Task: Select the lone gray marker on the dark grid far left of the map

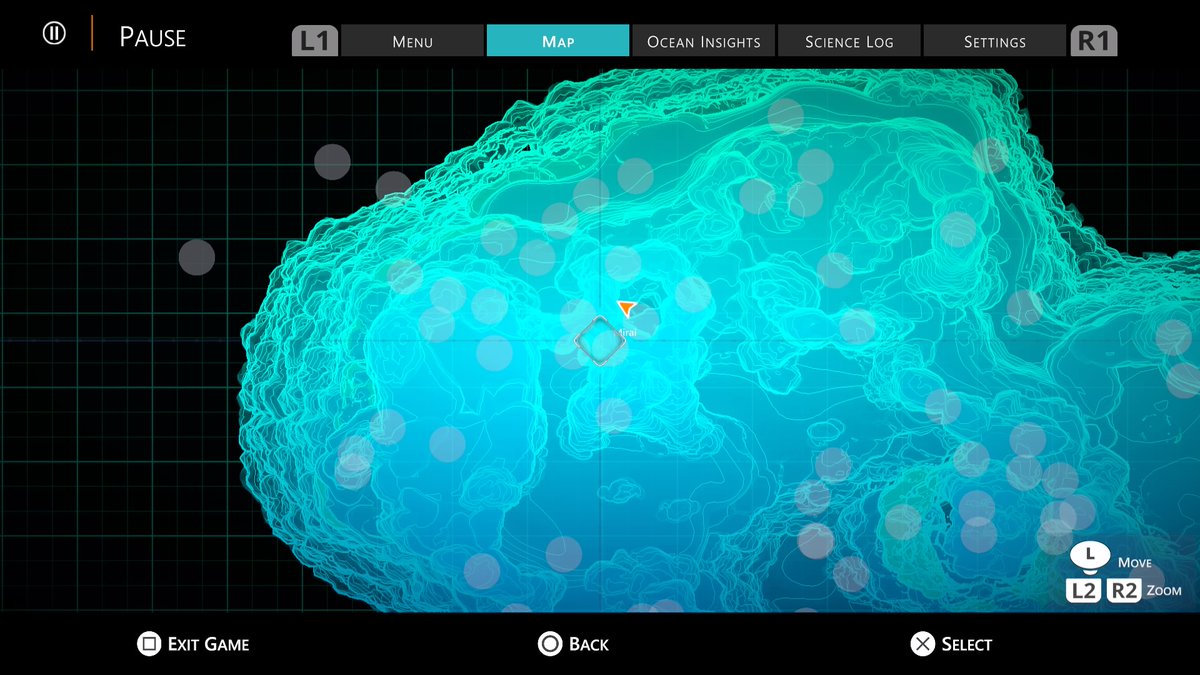Action: 197,257
